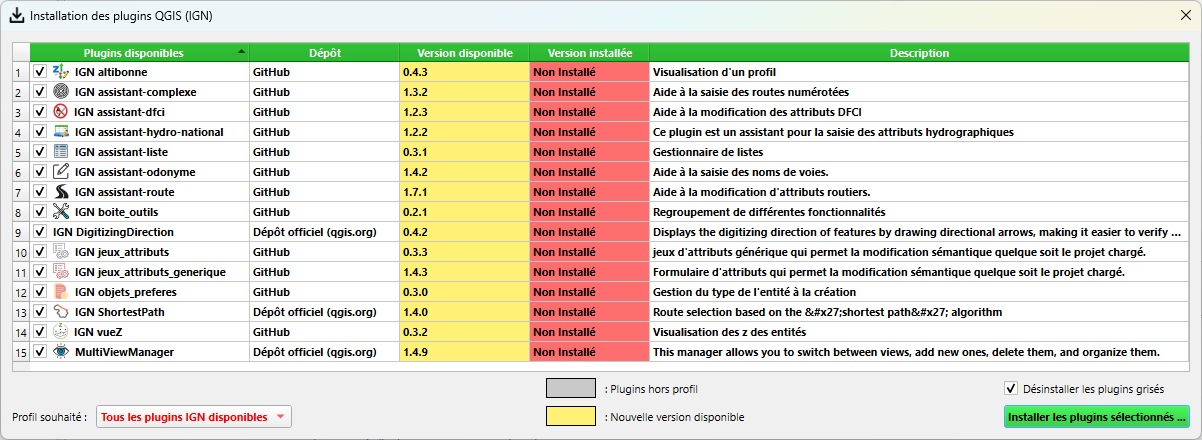Click the IGN assistant-hydro-national plugin icon
The height and width of the screenshot is (440, 1202).
[61, 131]
